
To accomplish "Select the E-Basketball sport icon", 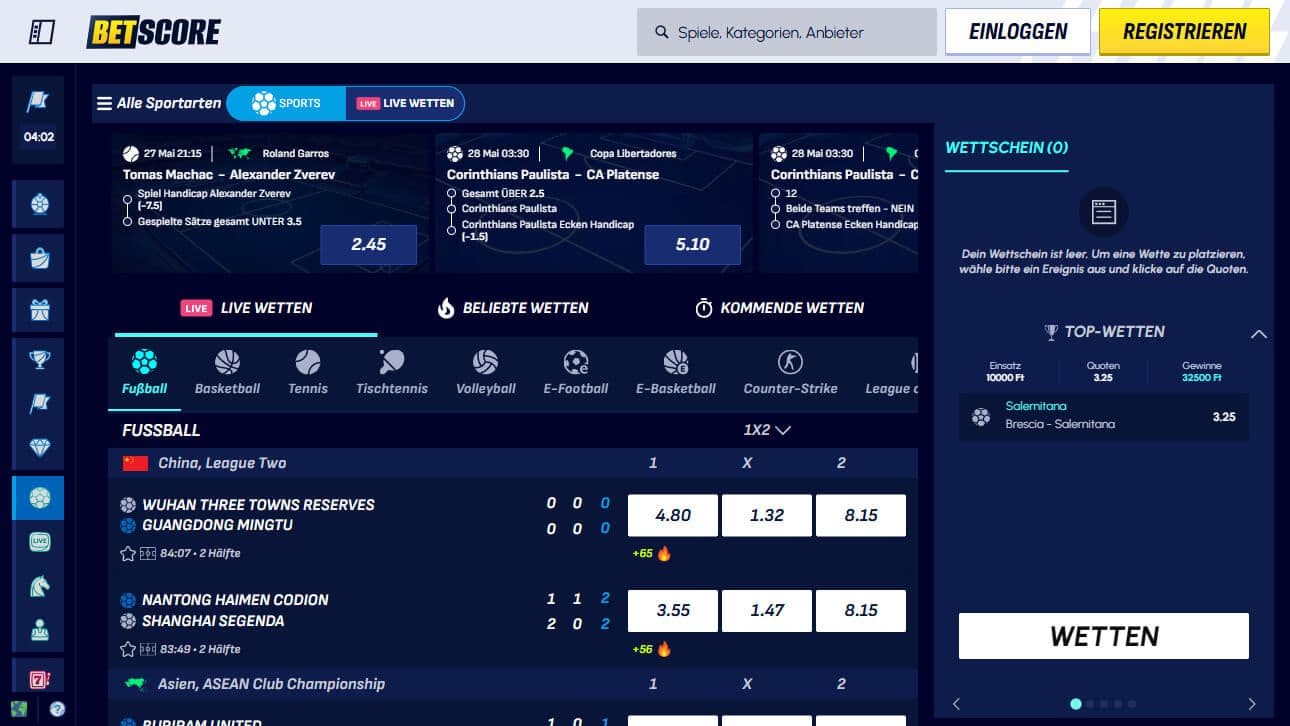I will tap(676, 372).
